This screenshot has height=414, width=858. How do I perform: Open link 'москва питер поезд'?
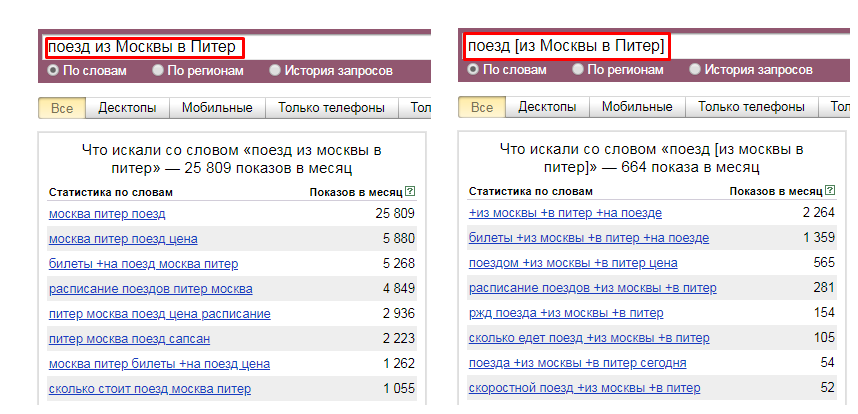point(107,214)
